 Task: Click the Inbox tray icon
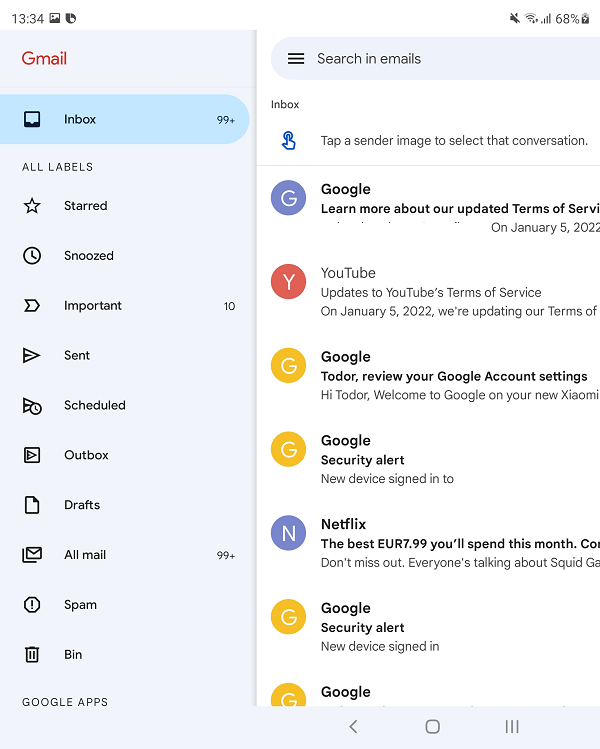32,119
